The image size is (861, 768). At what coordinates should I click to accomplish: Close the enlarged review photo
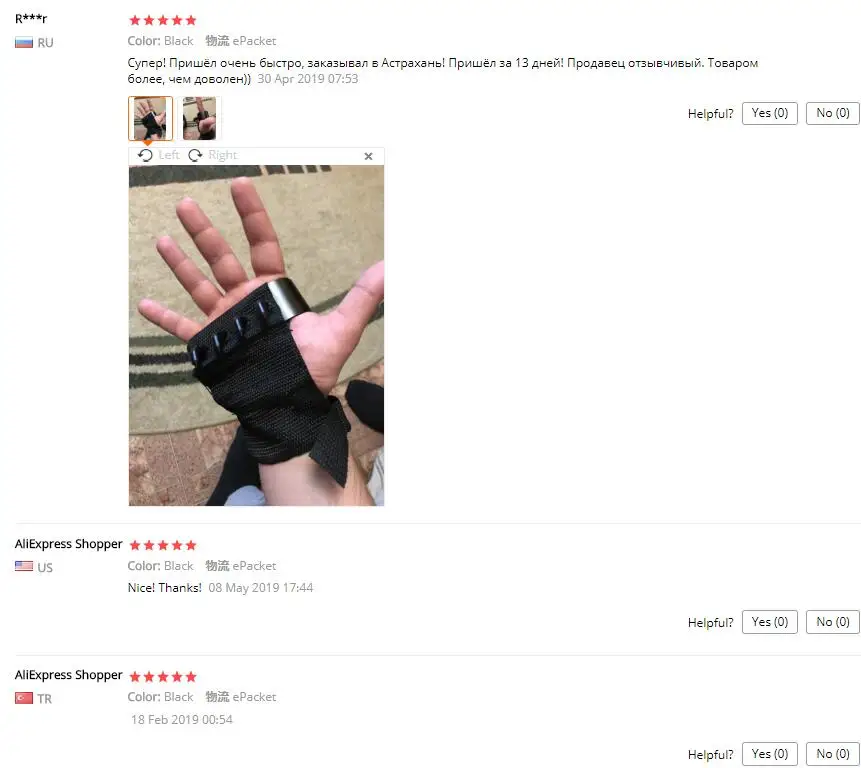point(368,156)
